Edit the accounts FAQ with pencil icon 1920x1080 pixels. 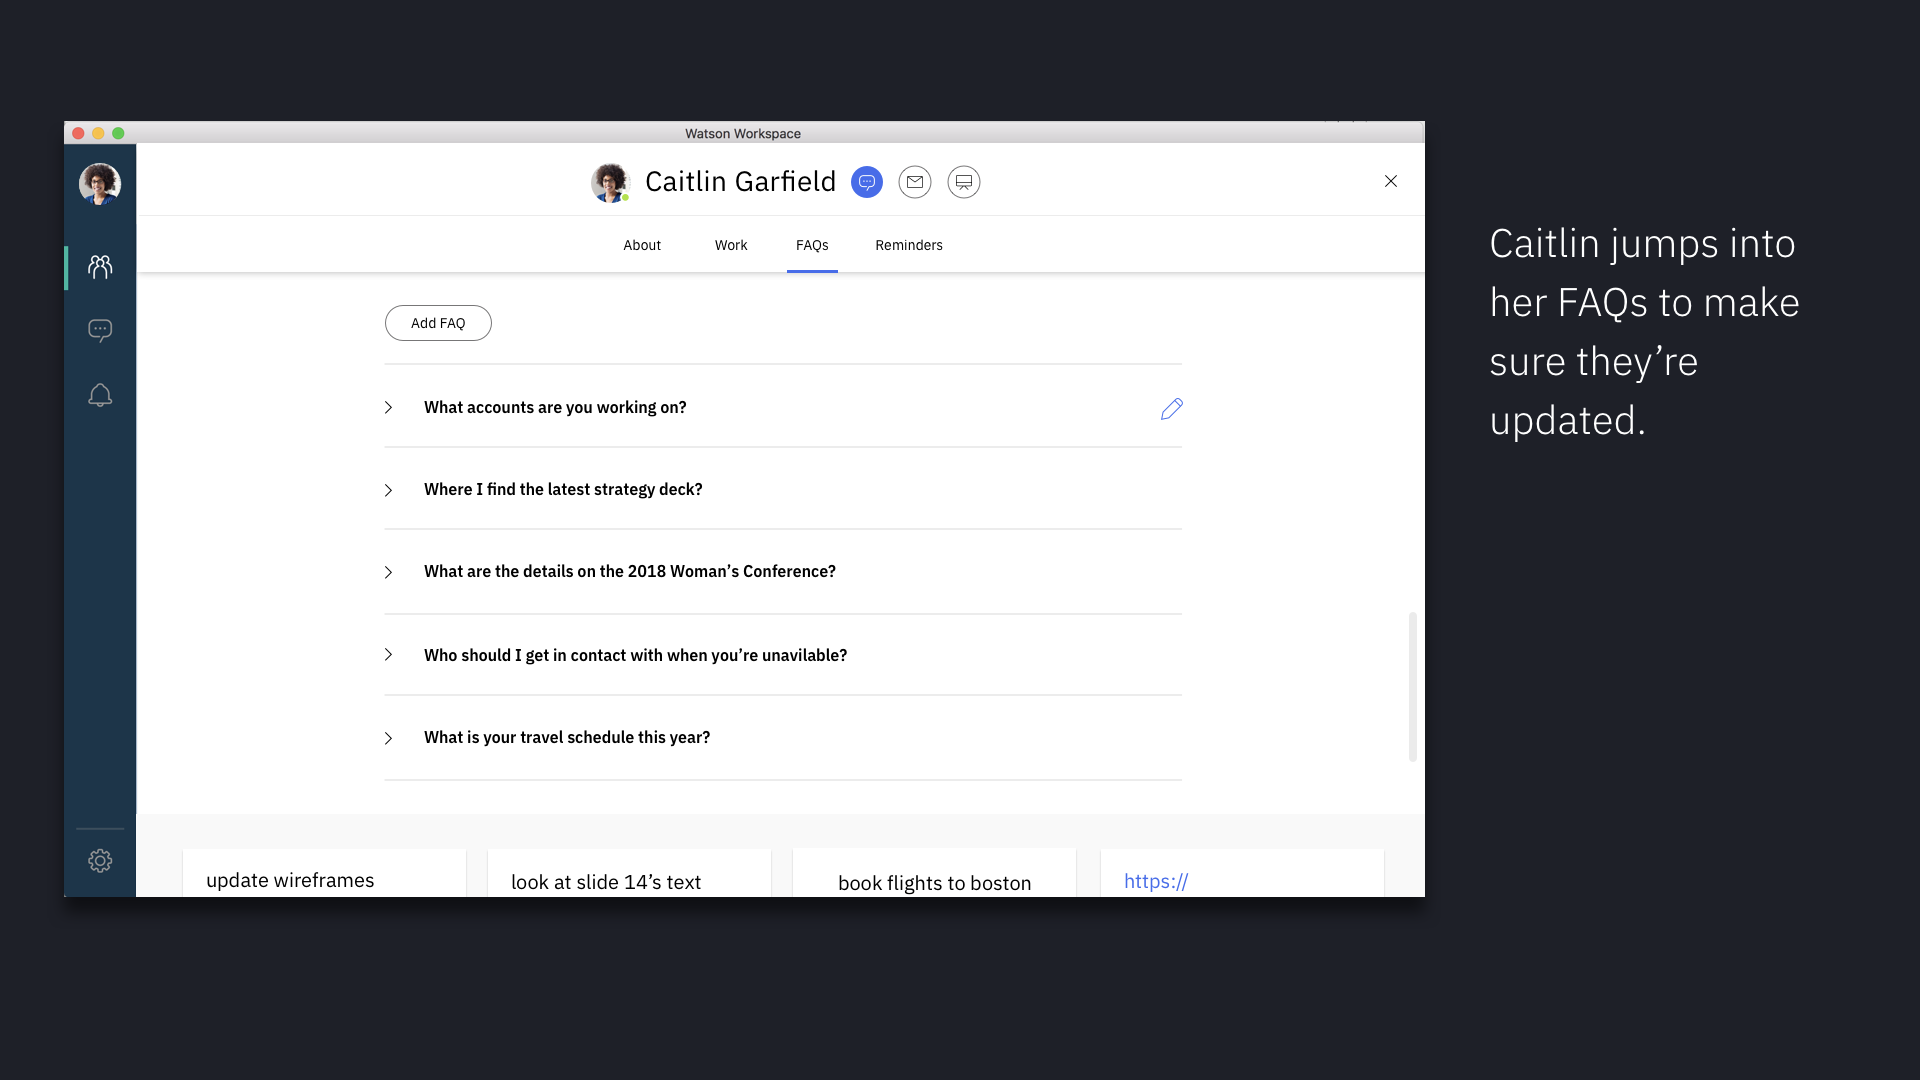1171,408
